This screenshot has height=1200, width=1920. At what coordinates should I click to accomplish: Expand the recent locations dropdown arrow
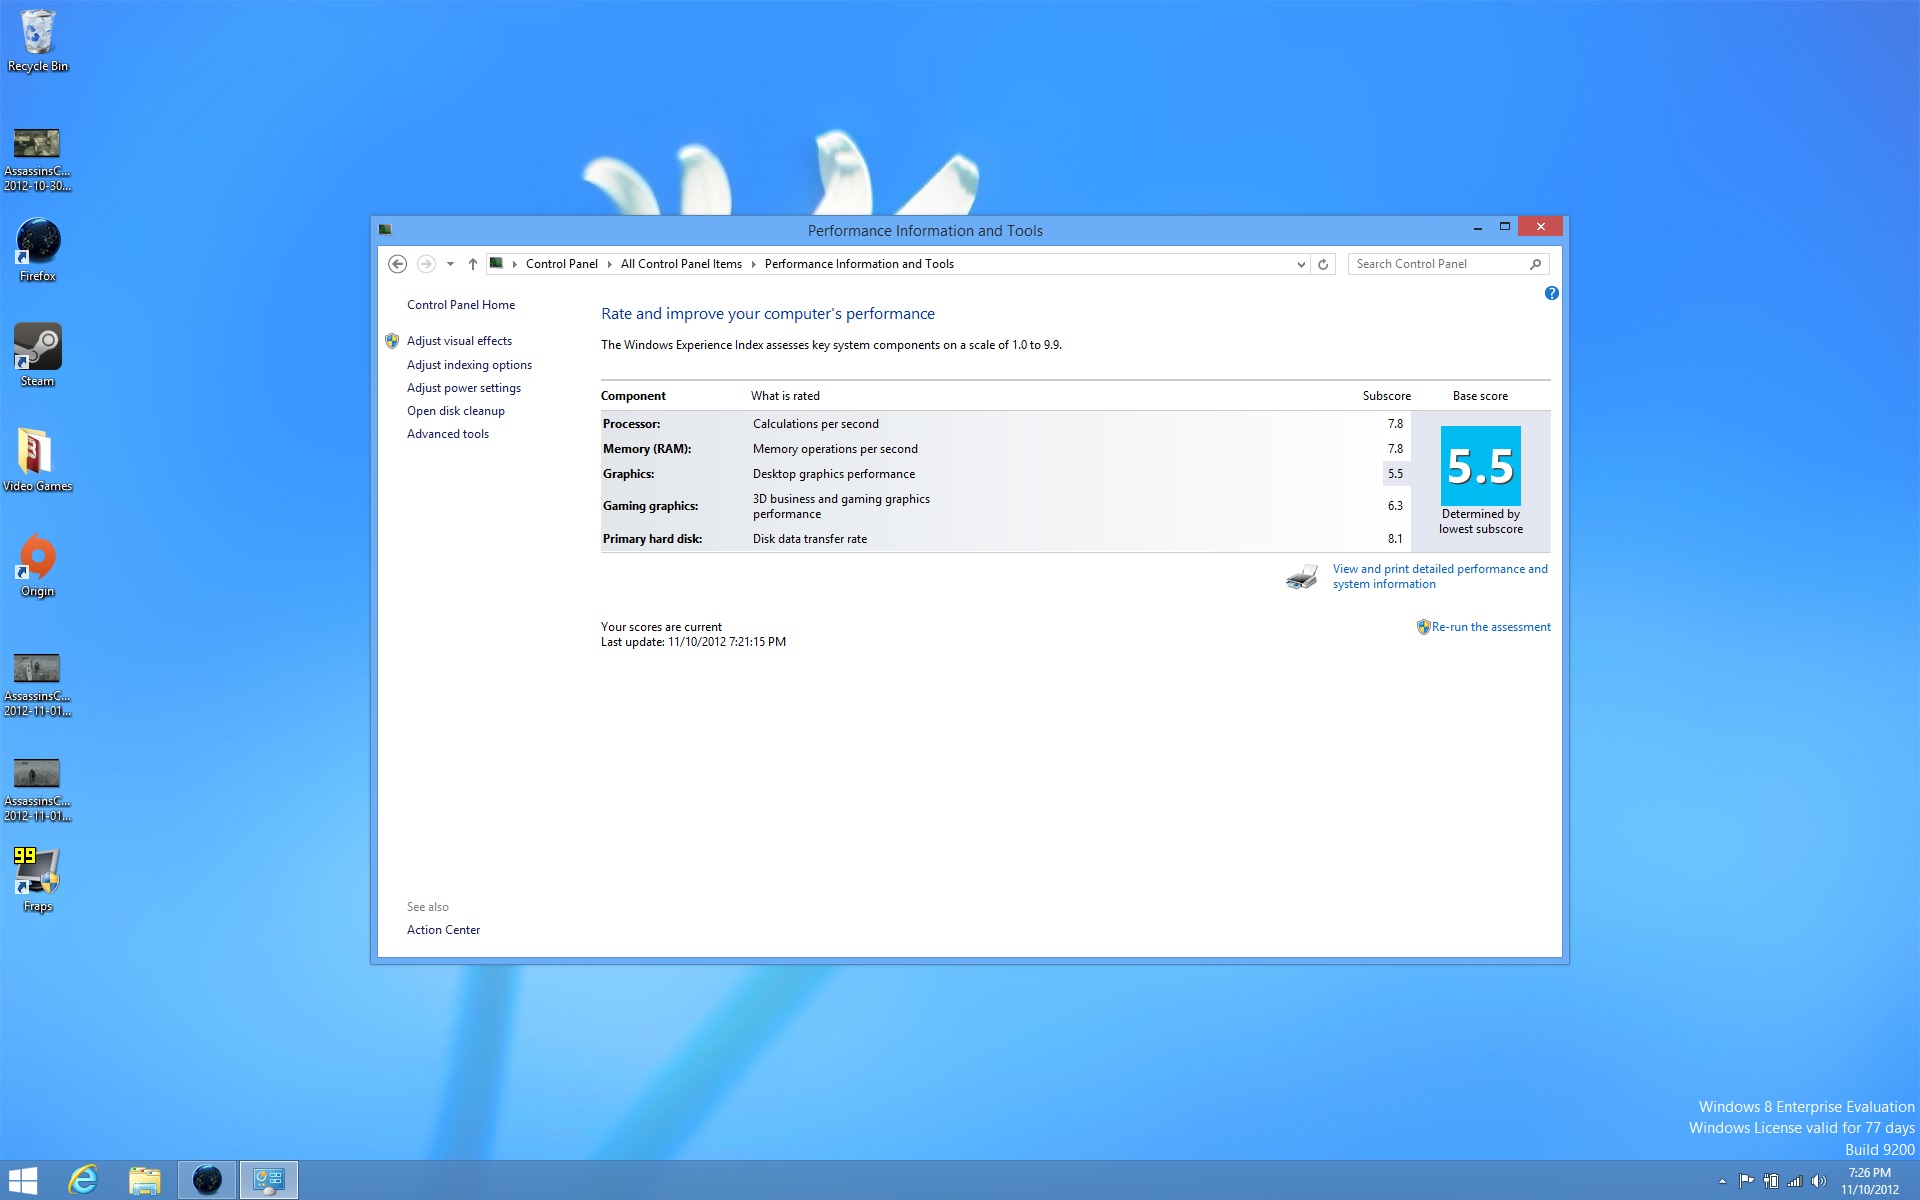click(450, 264)
